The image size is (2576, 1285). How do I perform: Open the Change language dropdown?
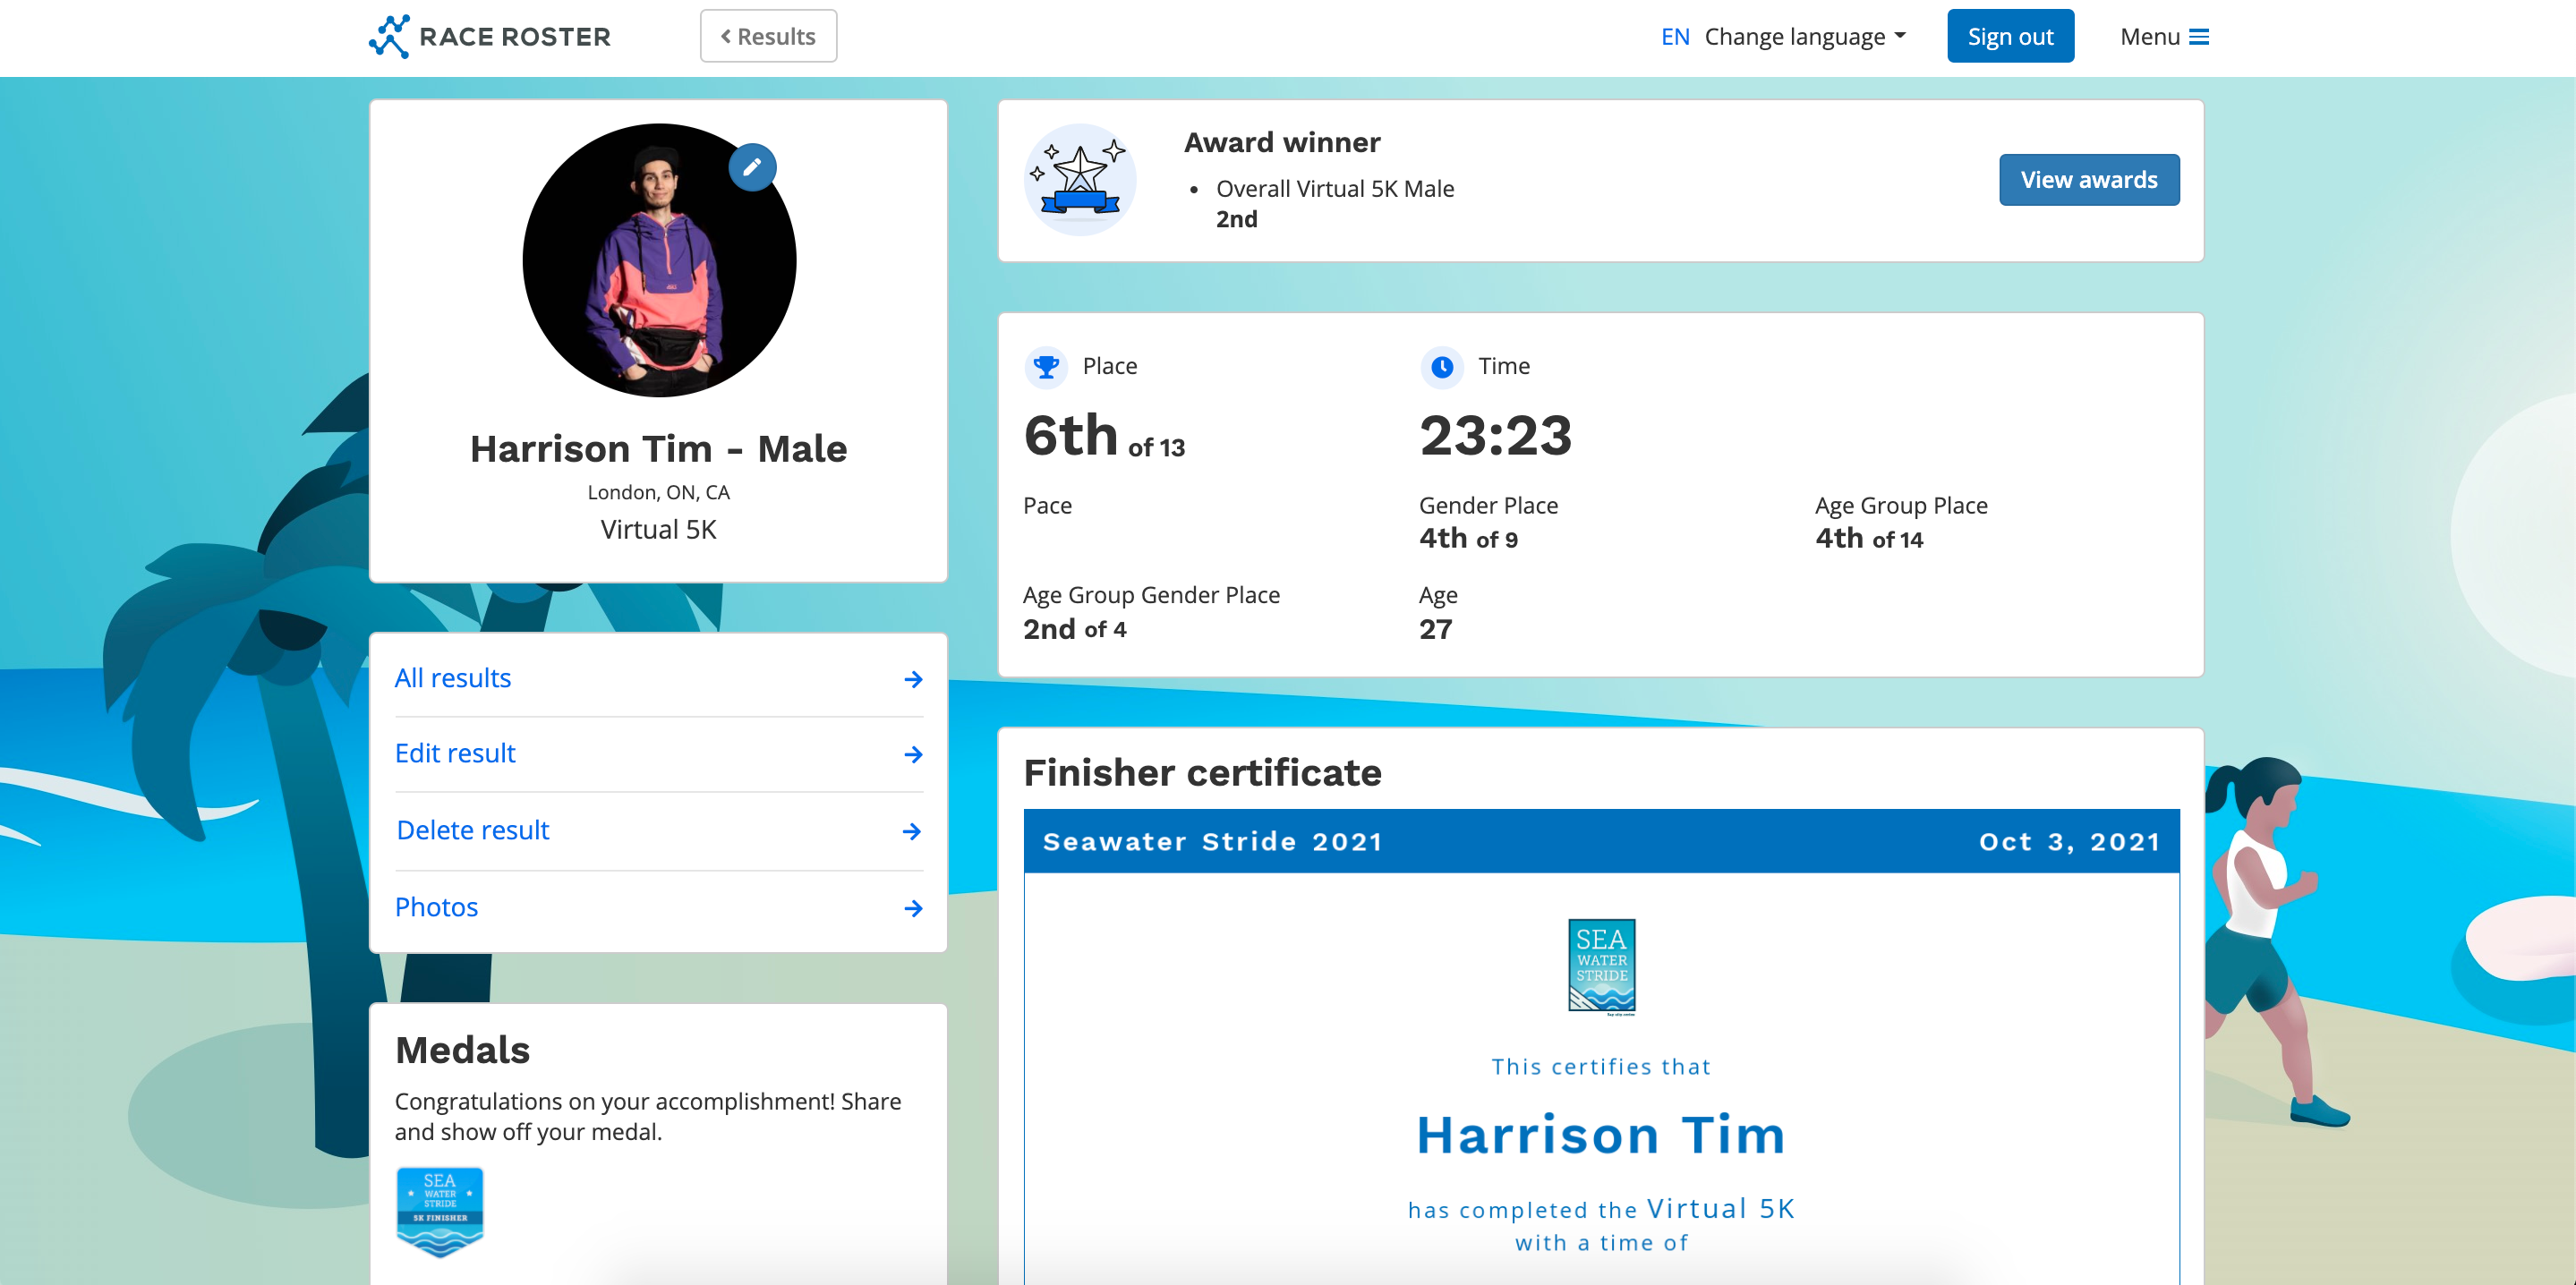tap(1804, 37)
